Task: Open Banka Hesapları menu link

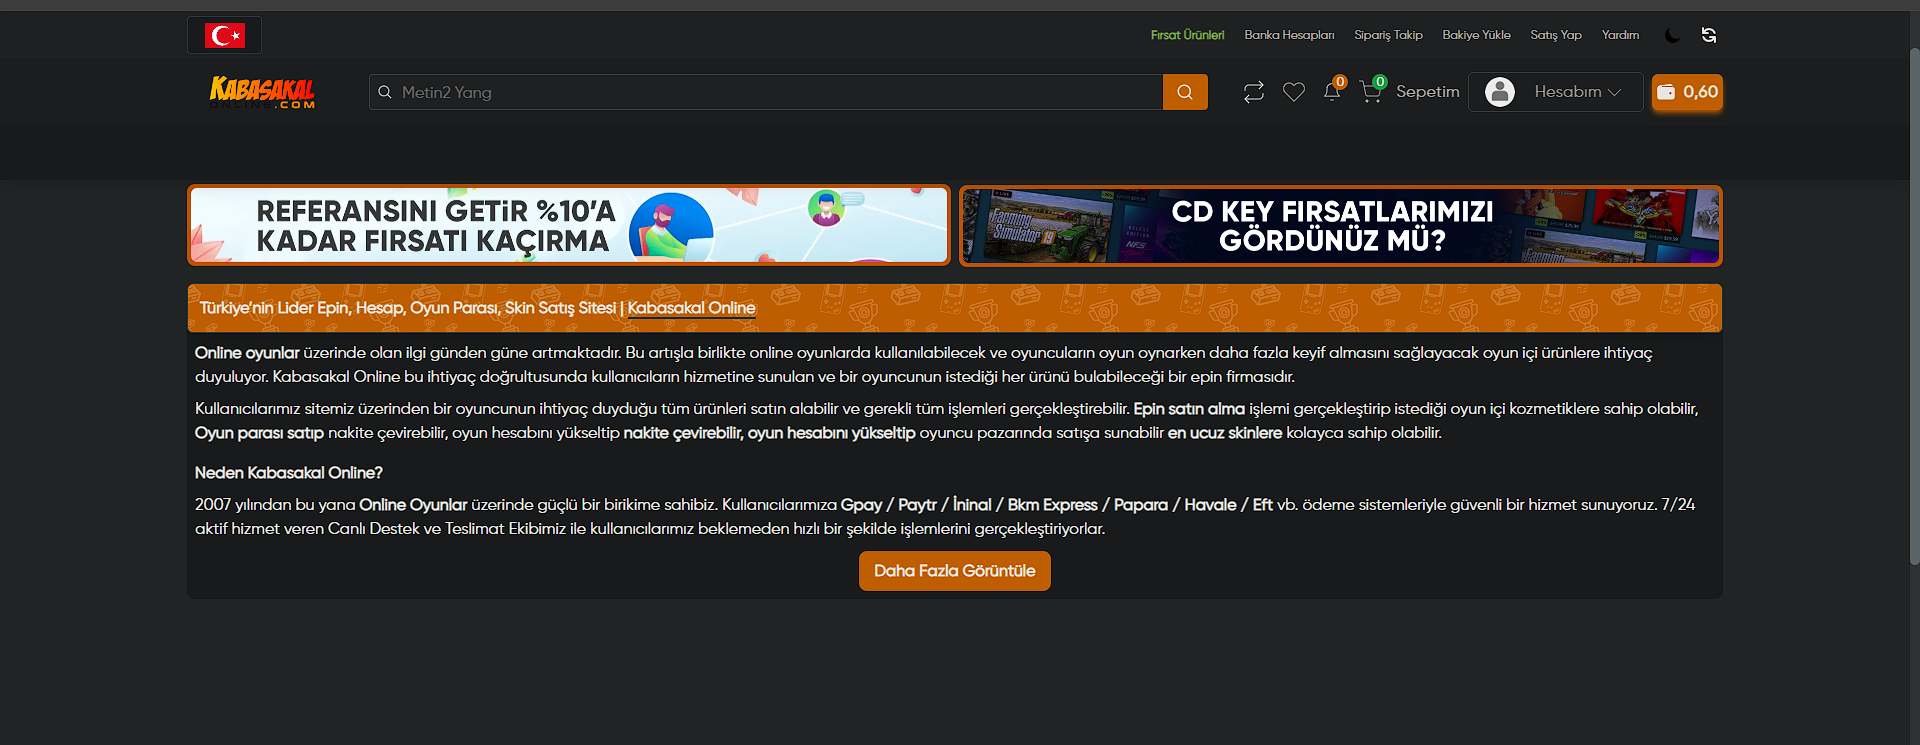Action: [1289, 35]
